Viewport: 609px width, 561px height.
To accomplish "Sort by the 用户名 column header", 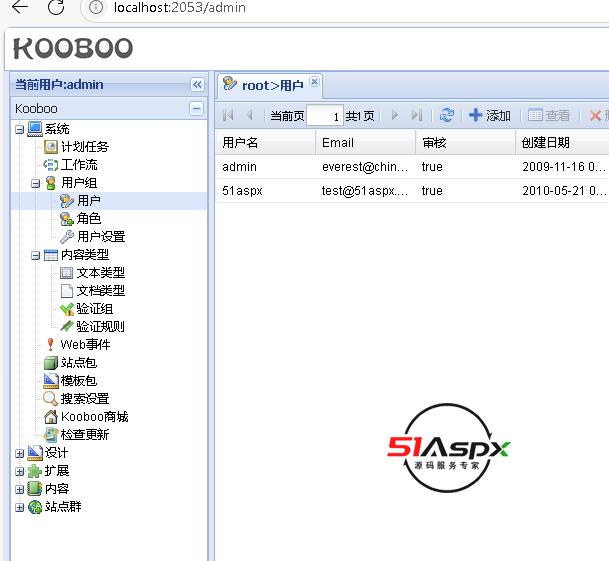I will click(x=265, y=143).
